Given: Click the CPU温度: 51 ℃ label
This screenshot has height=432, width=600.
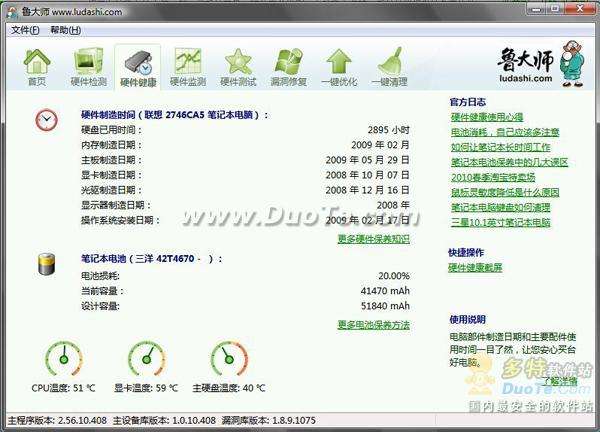Looking at the screenshot, I should 63,388.
